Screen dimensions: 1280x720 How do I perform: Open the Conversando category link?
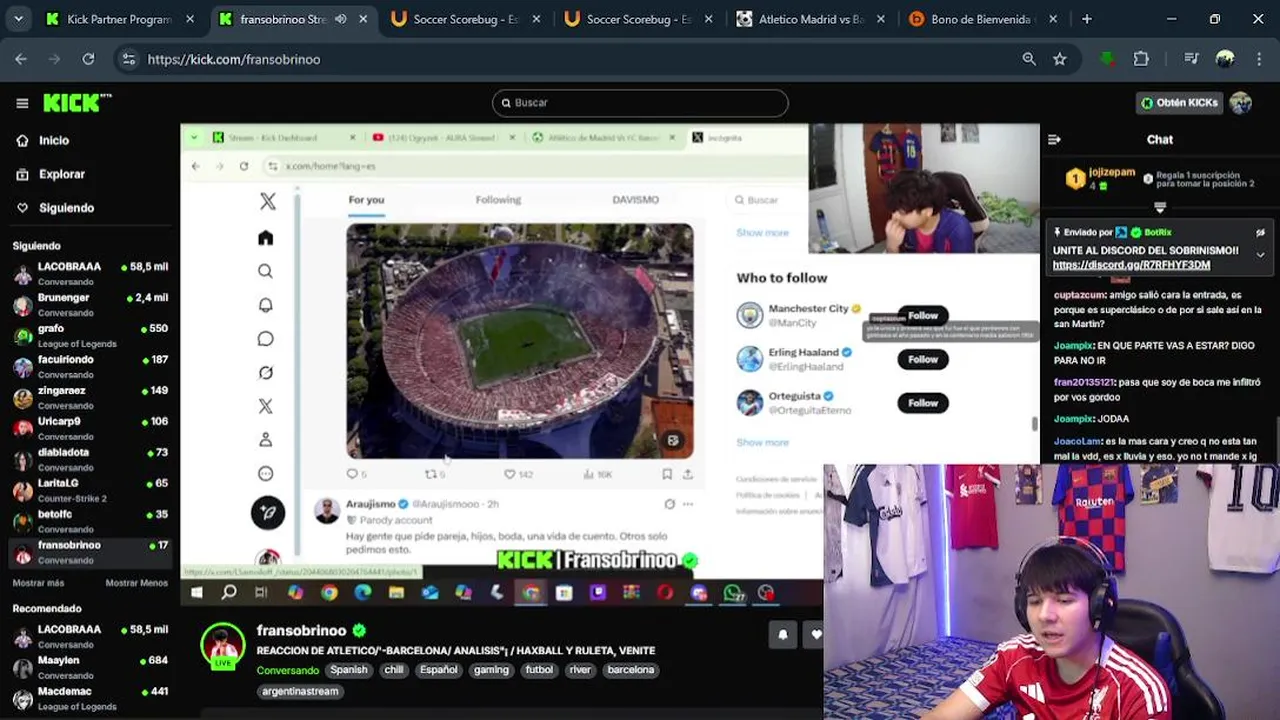click(x=287, y=670)
